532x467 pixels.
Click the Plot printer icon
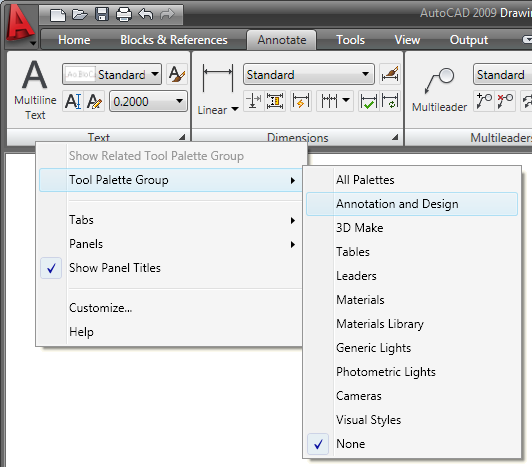coord(124,15)
